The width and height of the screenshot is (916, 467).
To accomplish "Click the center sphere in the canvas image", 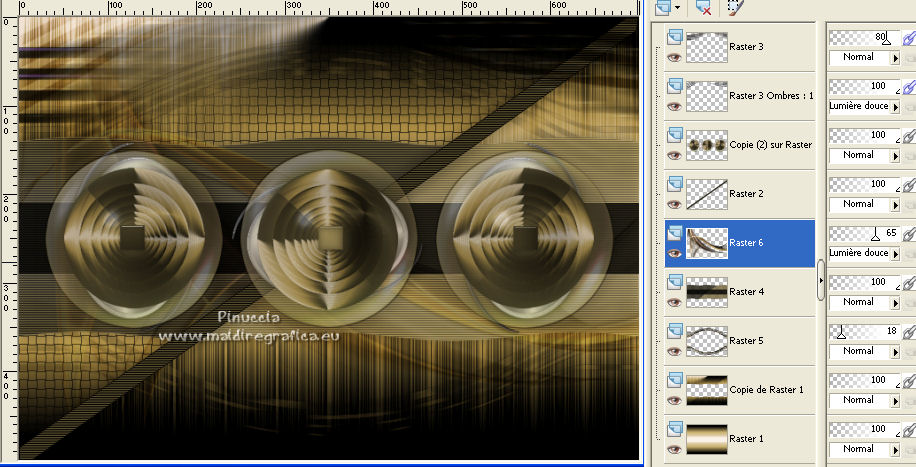I will (329, 238).
